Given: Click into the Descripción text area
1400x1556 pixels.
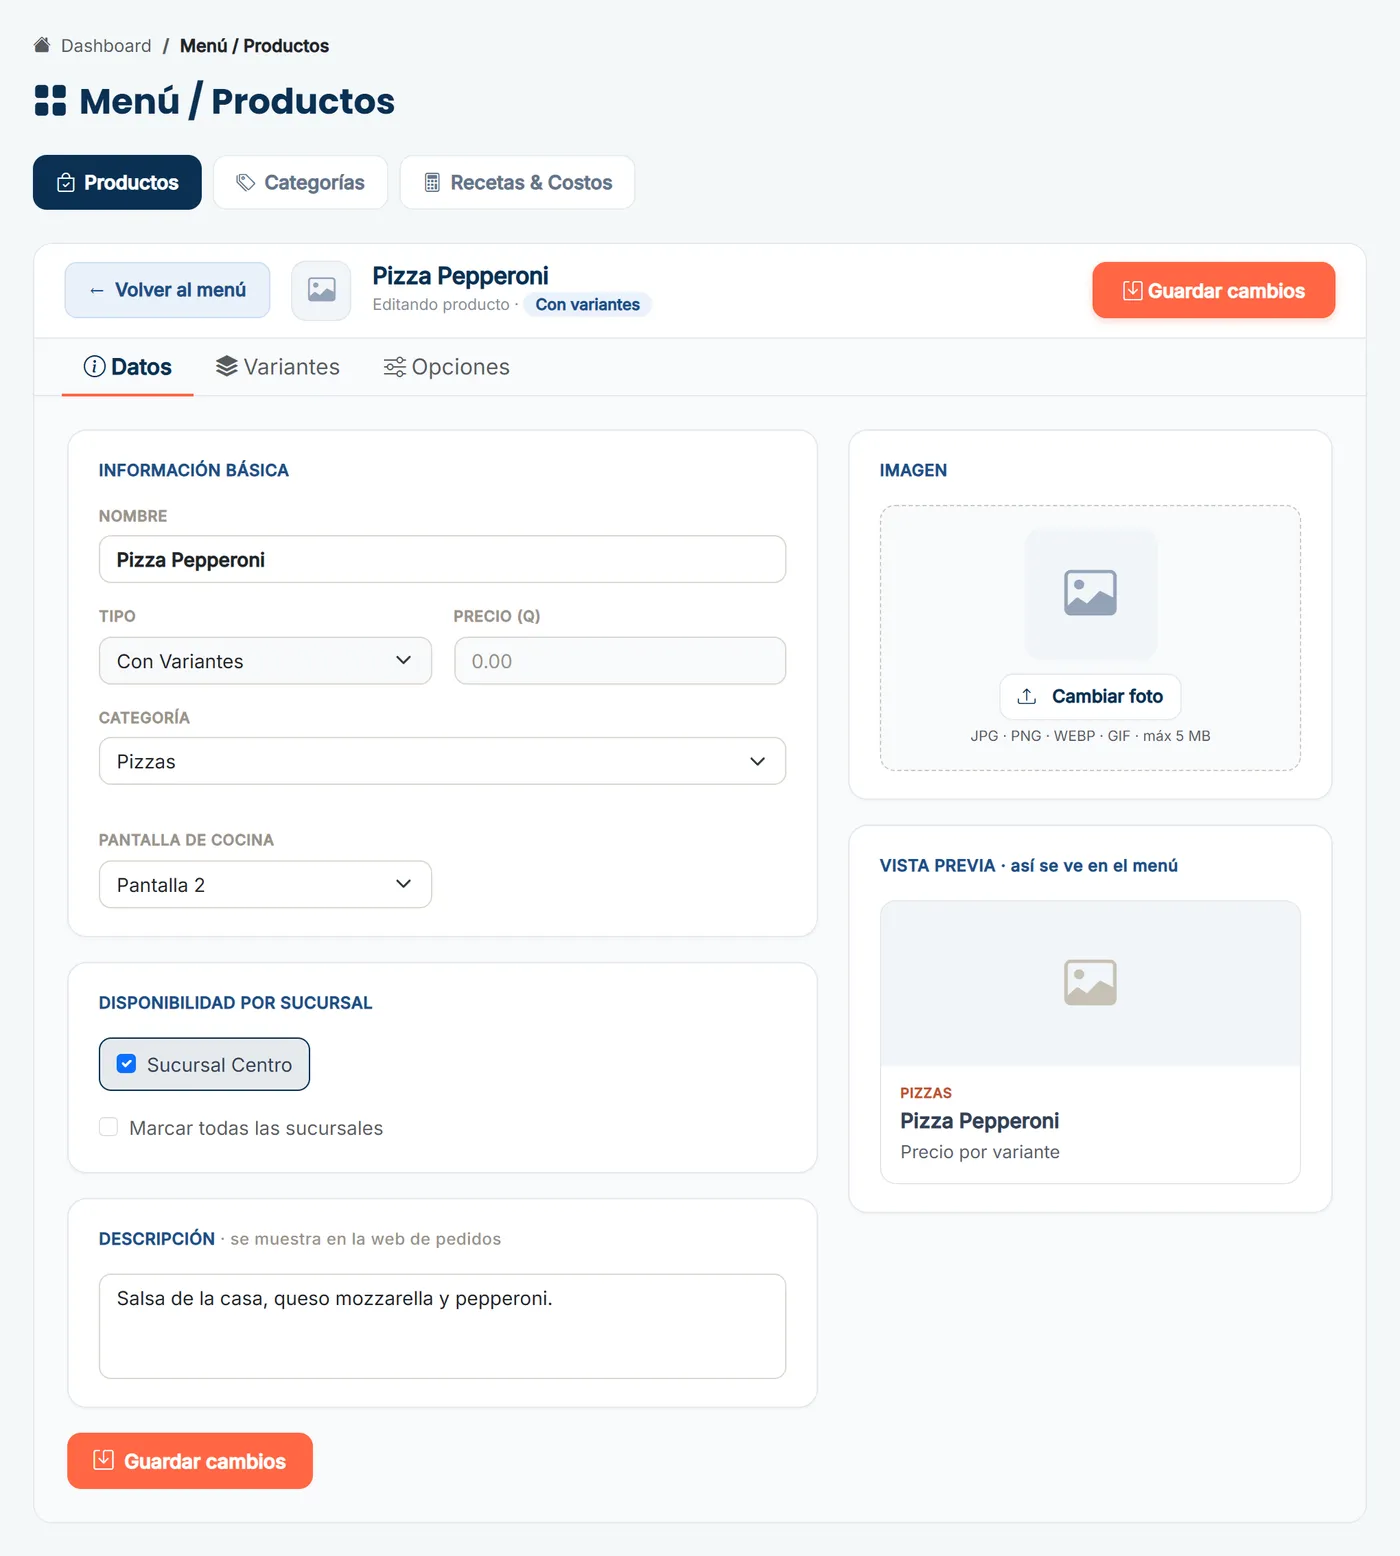Looking at the screenshot, I should point(442,1326).
